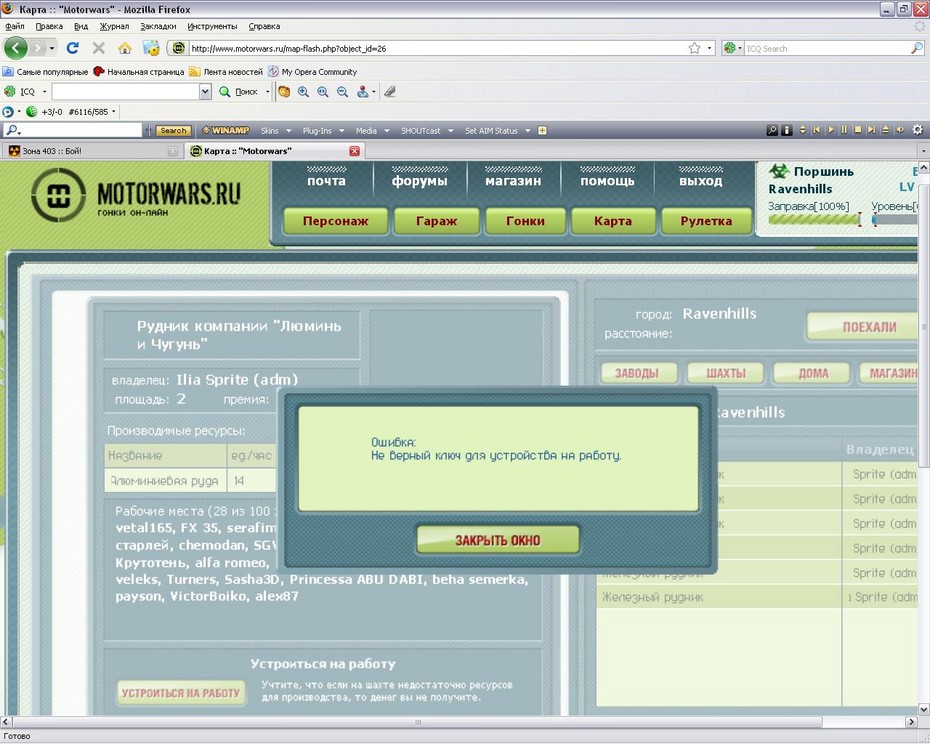
Task: Pause playback in Winamp toolbar
Action: [x=844, y=130]
